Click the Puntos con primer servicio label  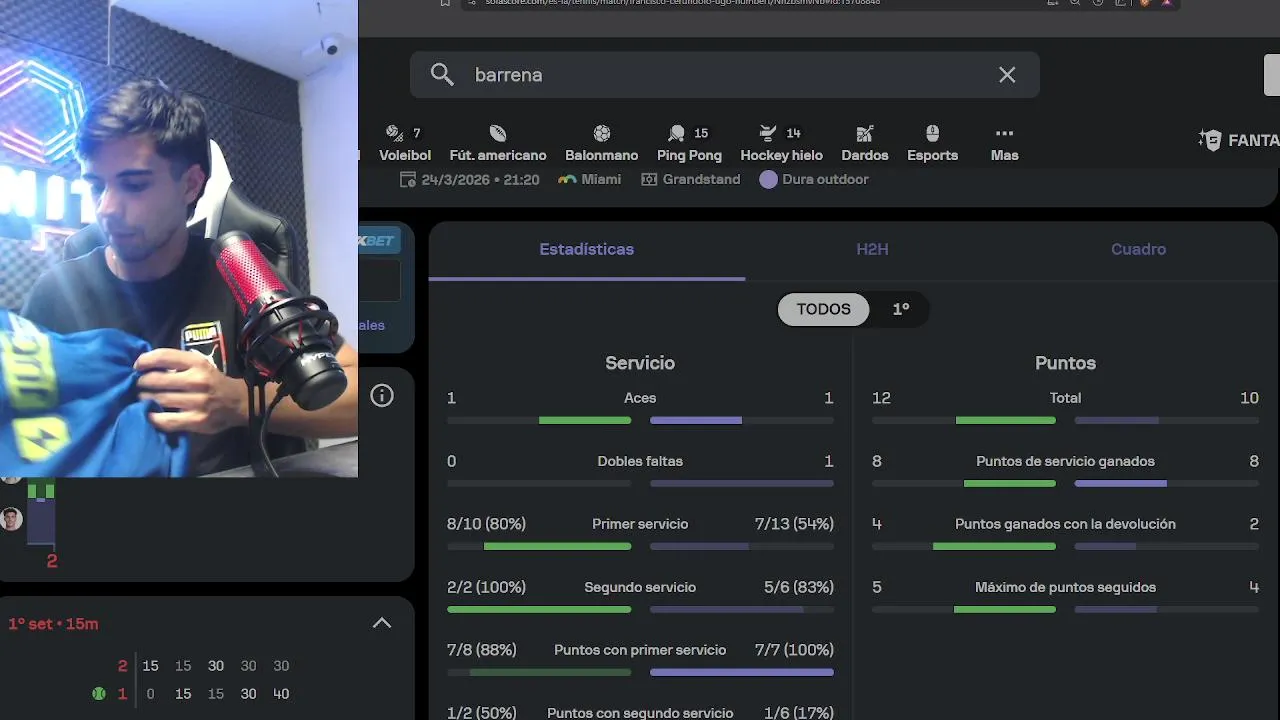[x=640, y=650]
